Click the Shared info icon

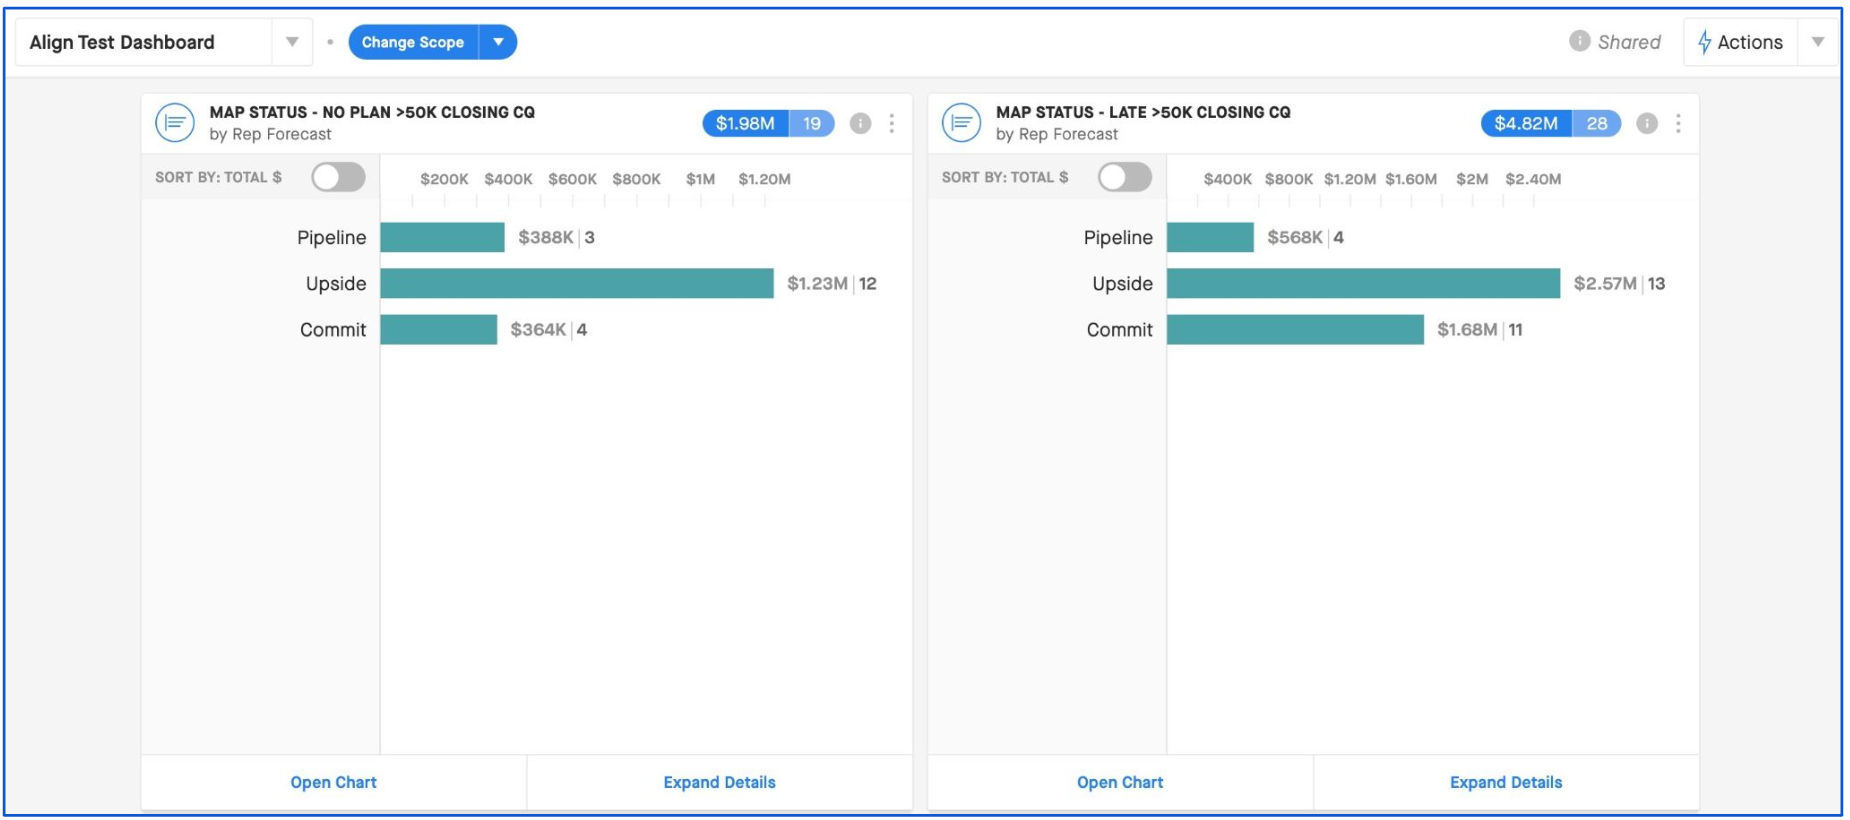[x=1580, y=41]
